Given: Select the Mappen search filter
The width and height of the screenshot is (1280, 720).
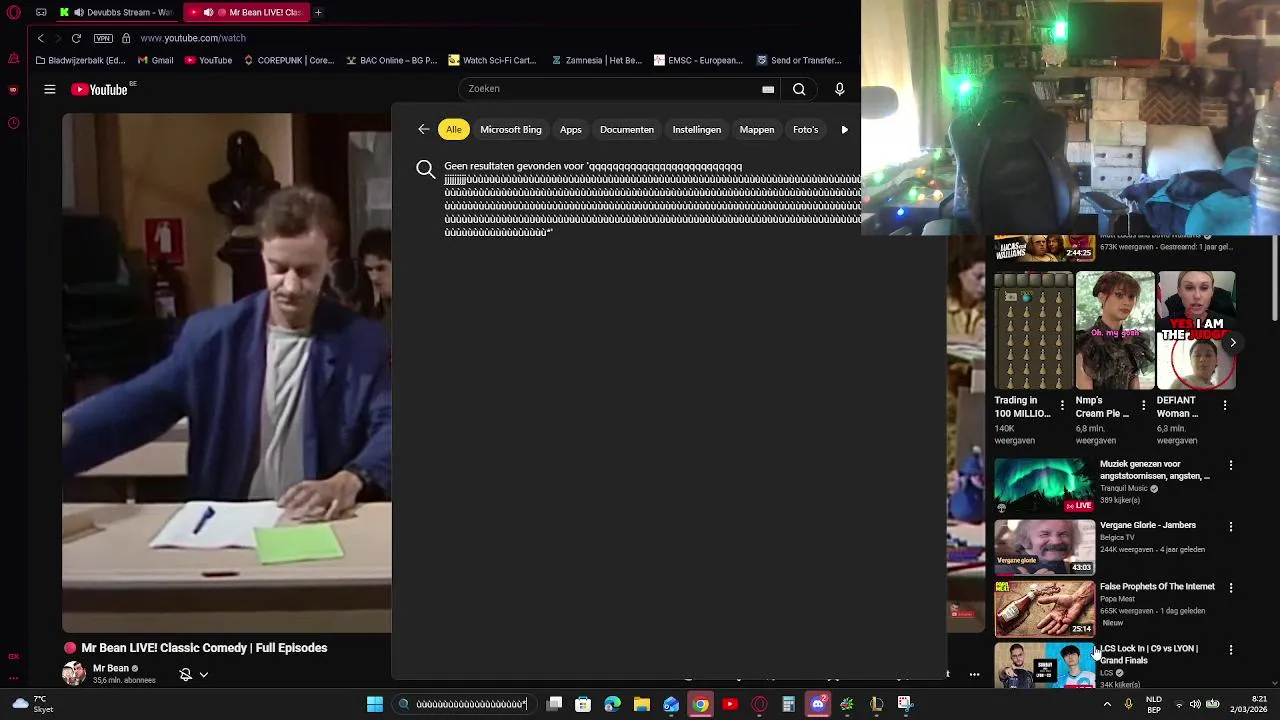Looking at the screenshot, I should 757,129.
